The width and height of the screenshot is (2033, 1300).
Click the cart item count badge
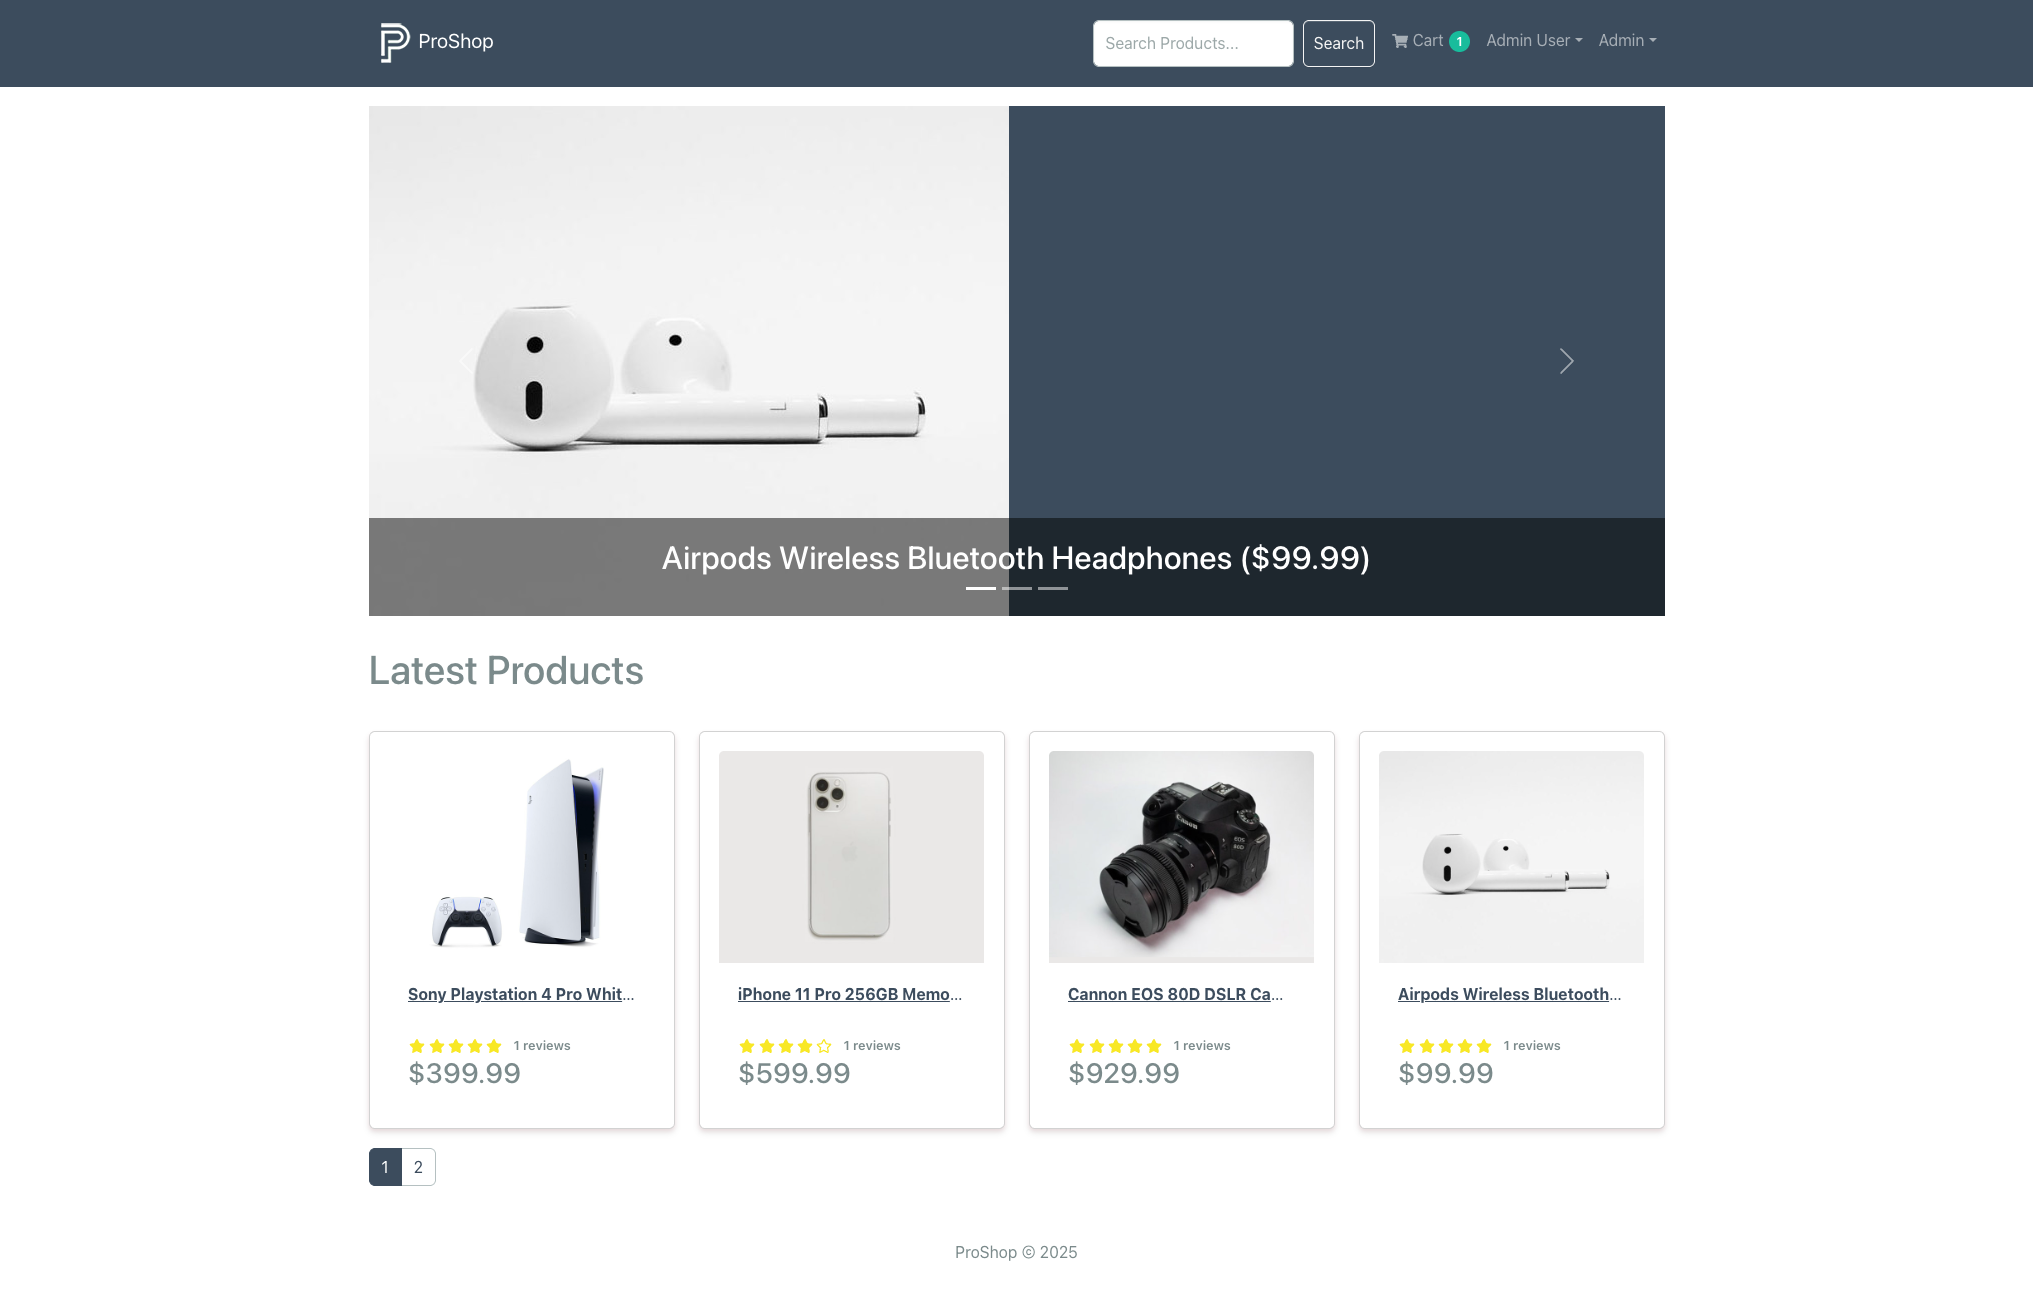[1459, 42]
